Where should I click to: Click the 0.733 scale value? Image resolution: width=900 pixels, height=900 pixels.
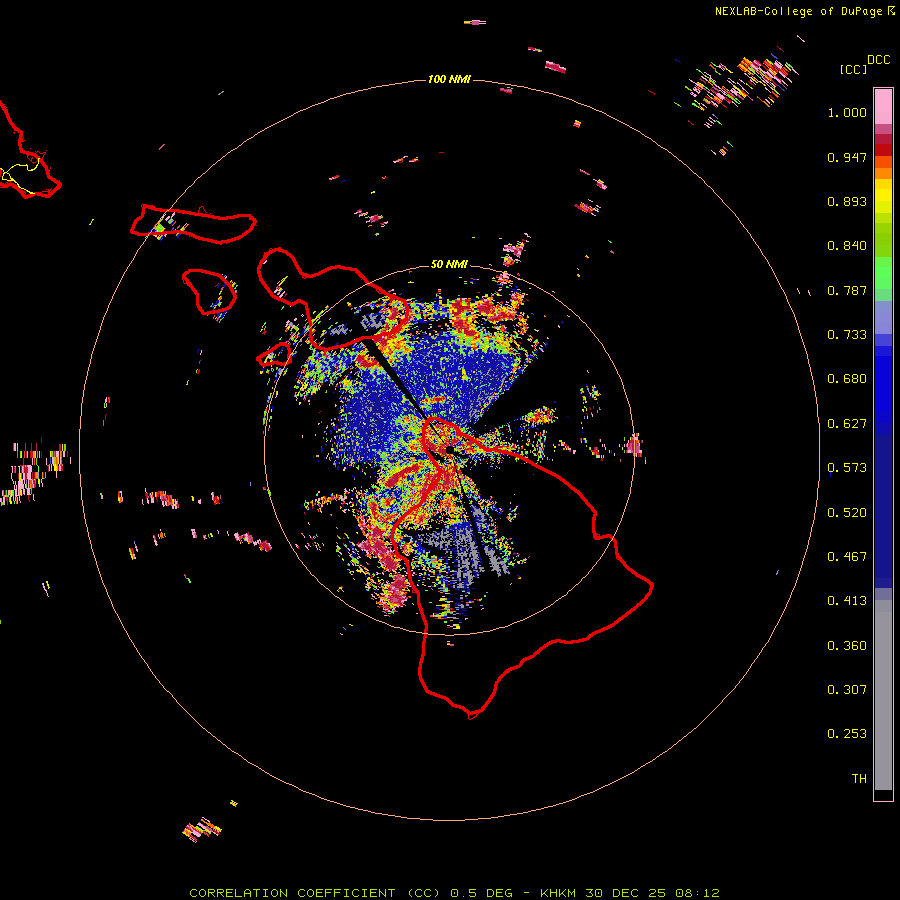[x=847, y=335]
